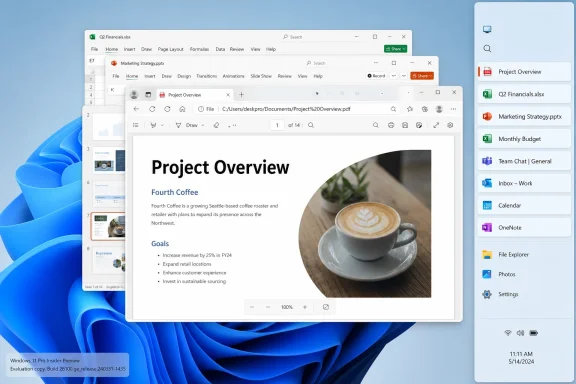This screenshot has height=384, width=576.
Task: Select the Draw tool button in PDF toolbar
Action: [x=187, y=125]
